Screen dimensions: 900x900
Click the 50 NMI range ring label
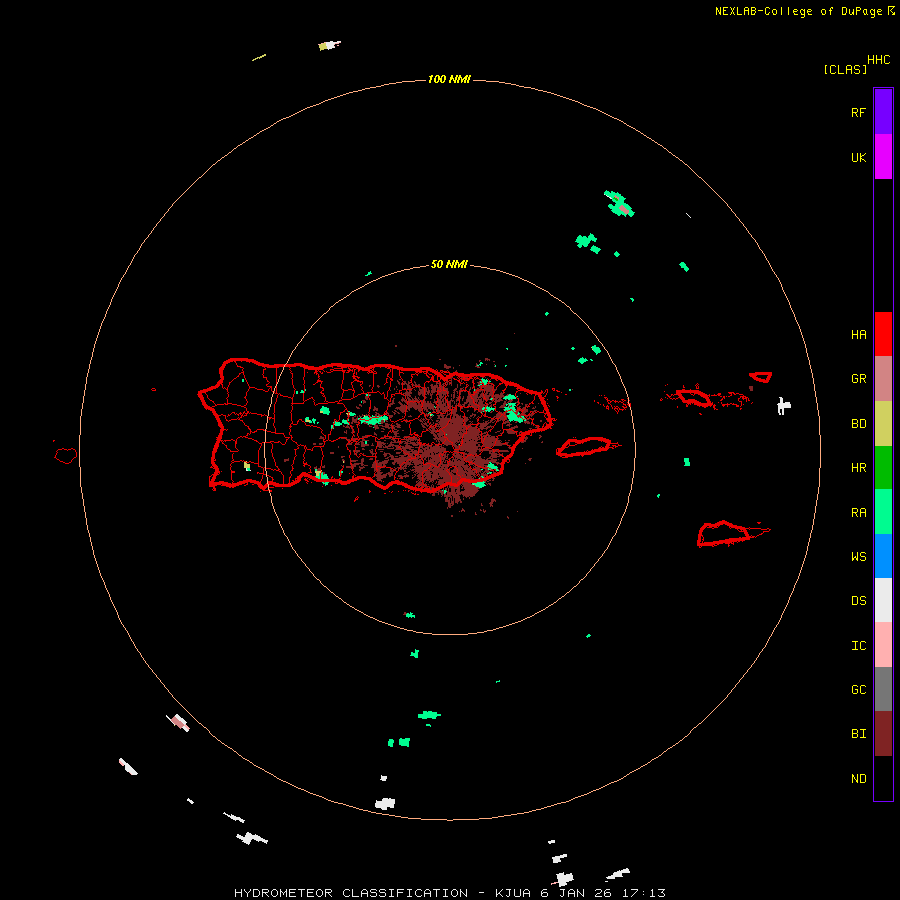(449, 264)
